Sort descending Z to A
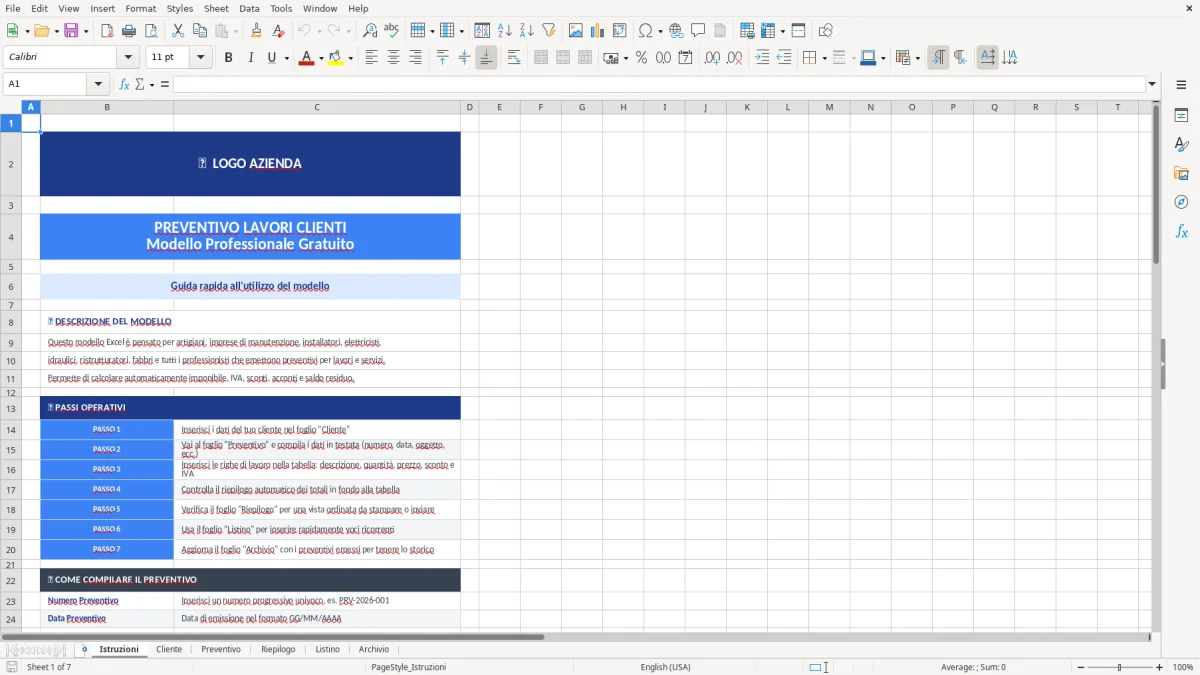 [x=526, y=31]
